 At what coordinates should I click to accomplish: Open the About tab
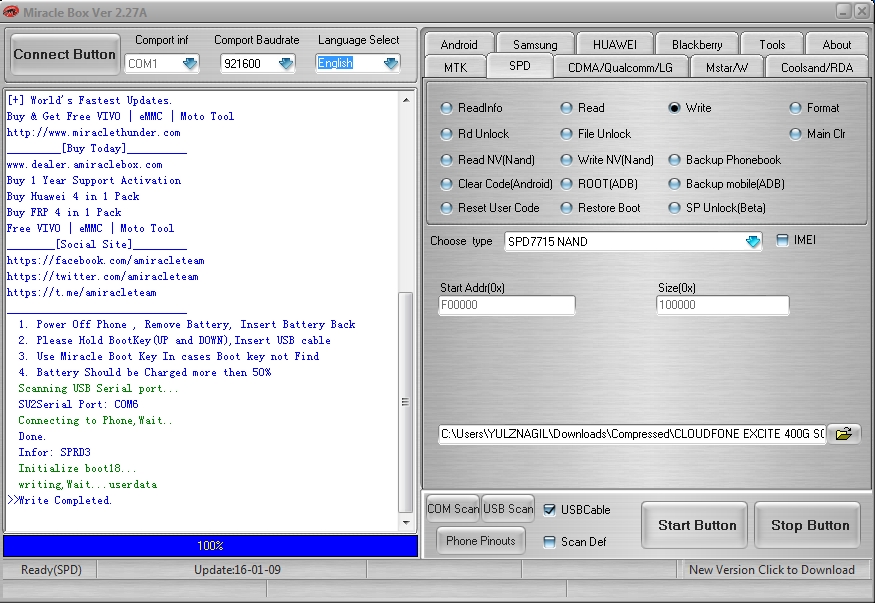tap(836, 45)
